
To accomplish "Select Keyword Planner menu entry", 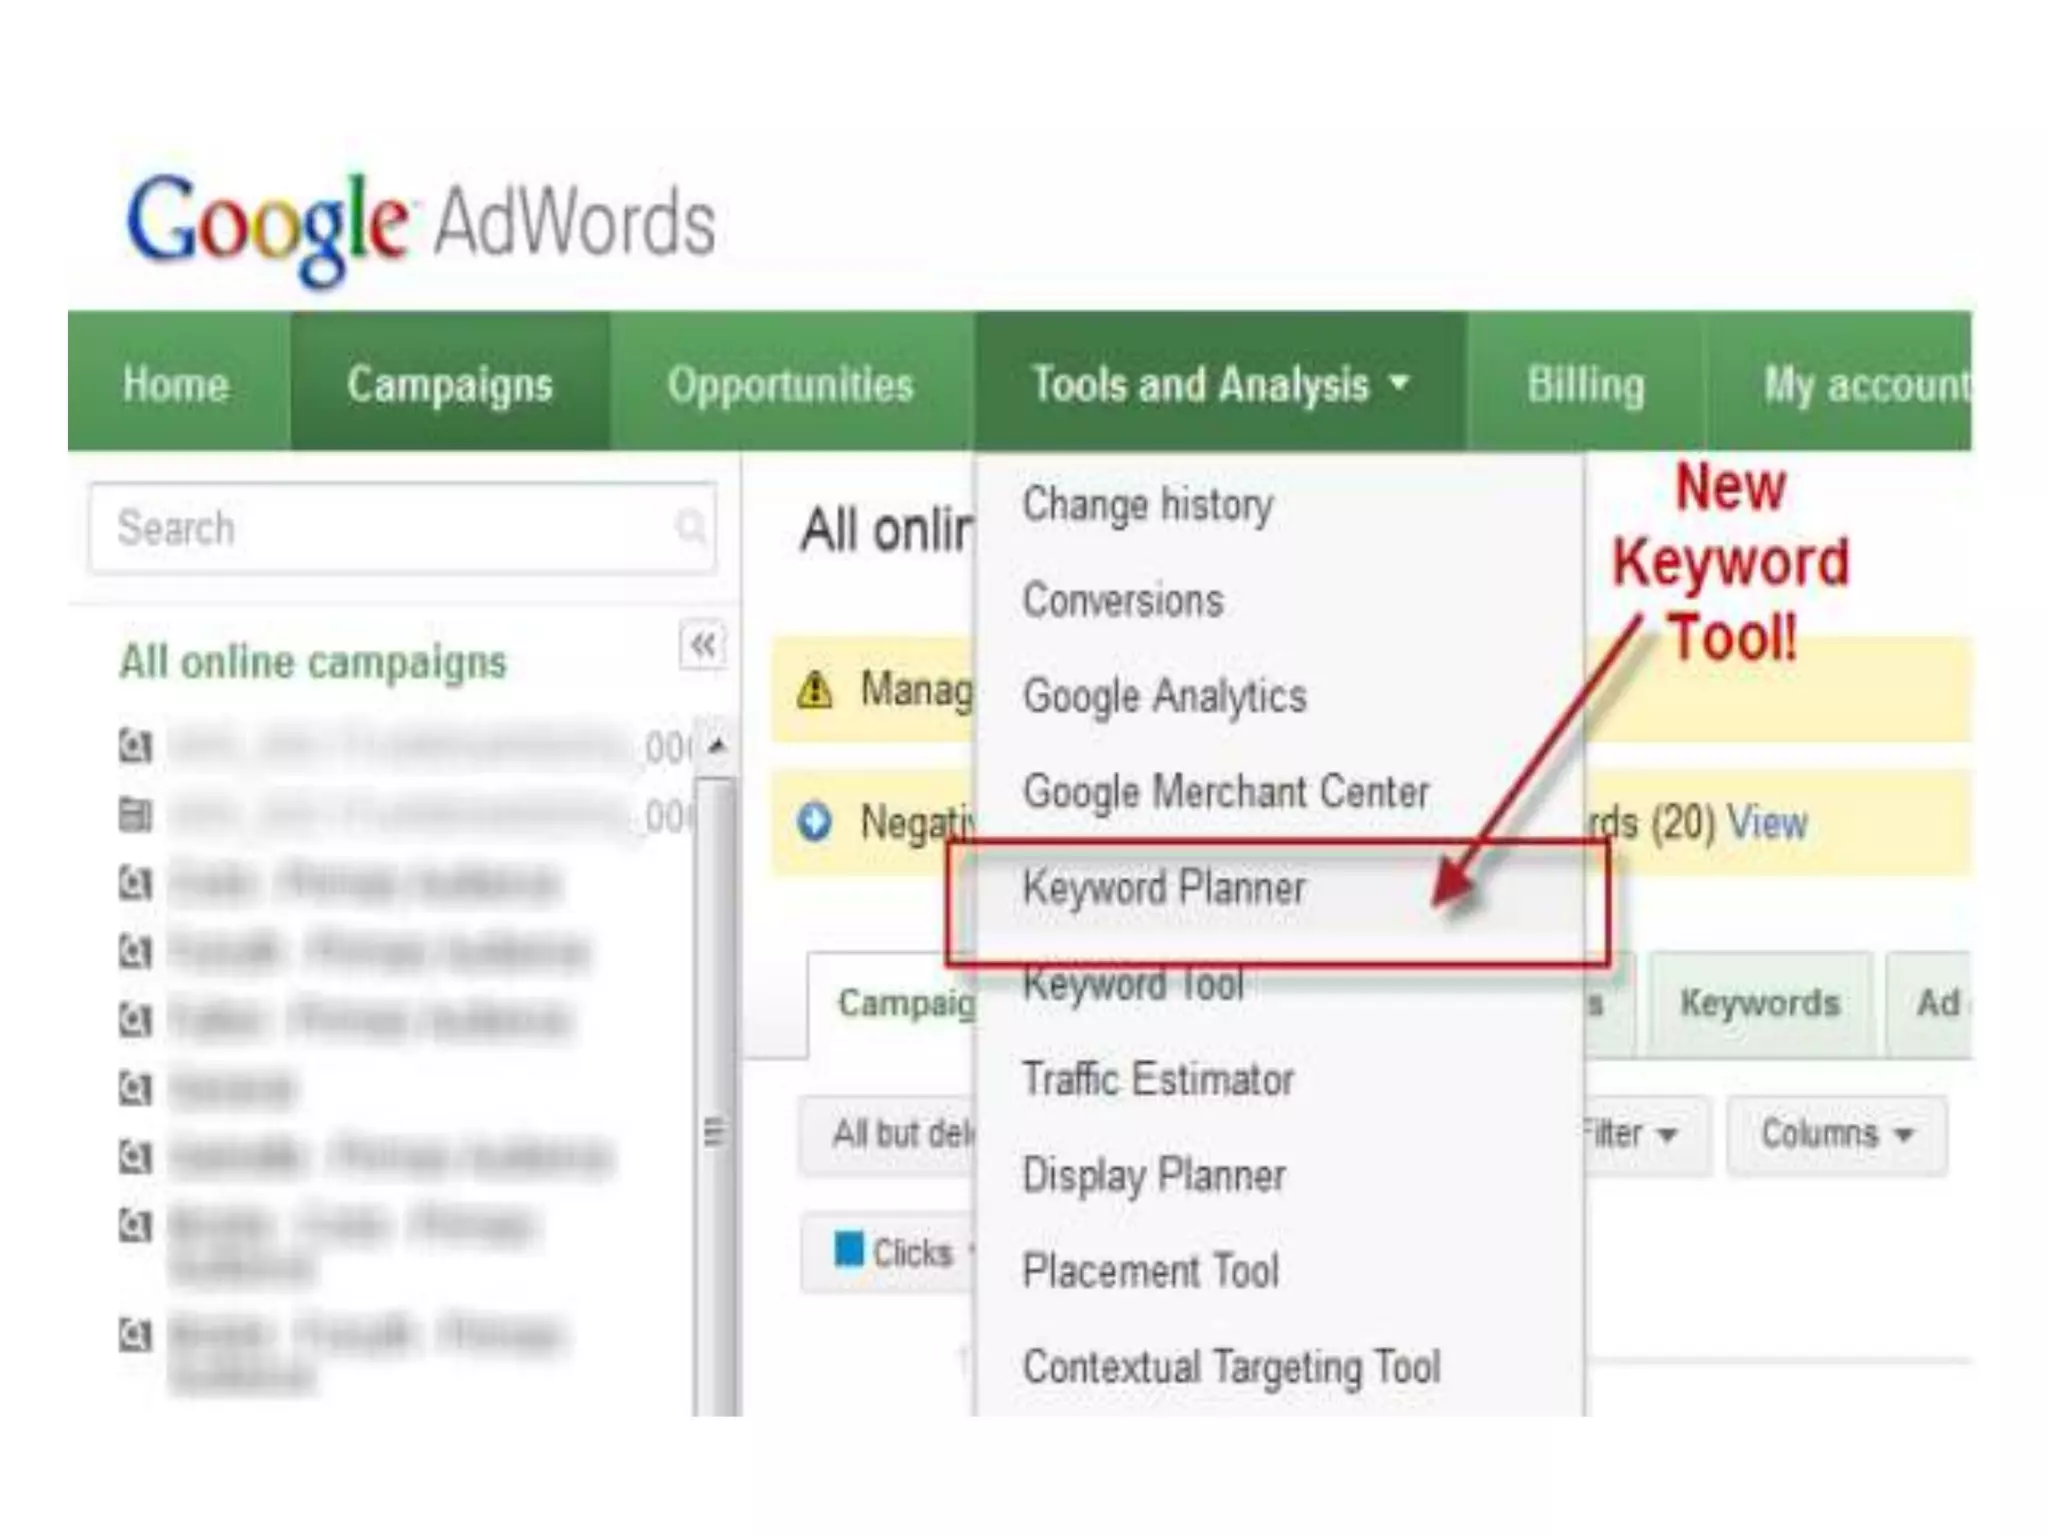I will (1164, 888).
